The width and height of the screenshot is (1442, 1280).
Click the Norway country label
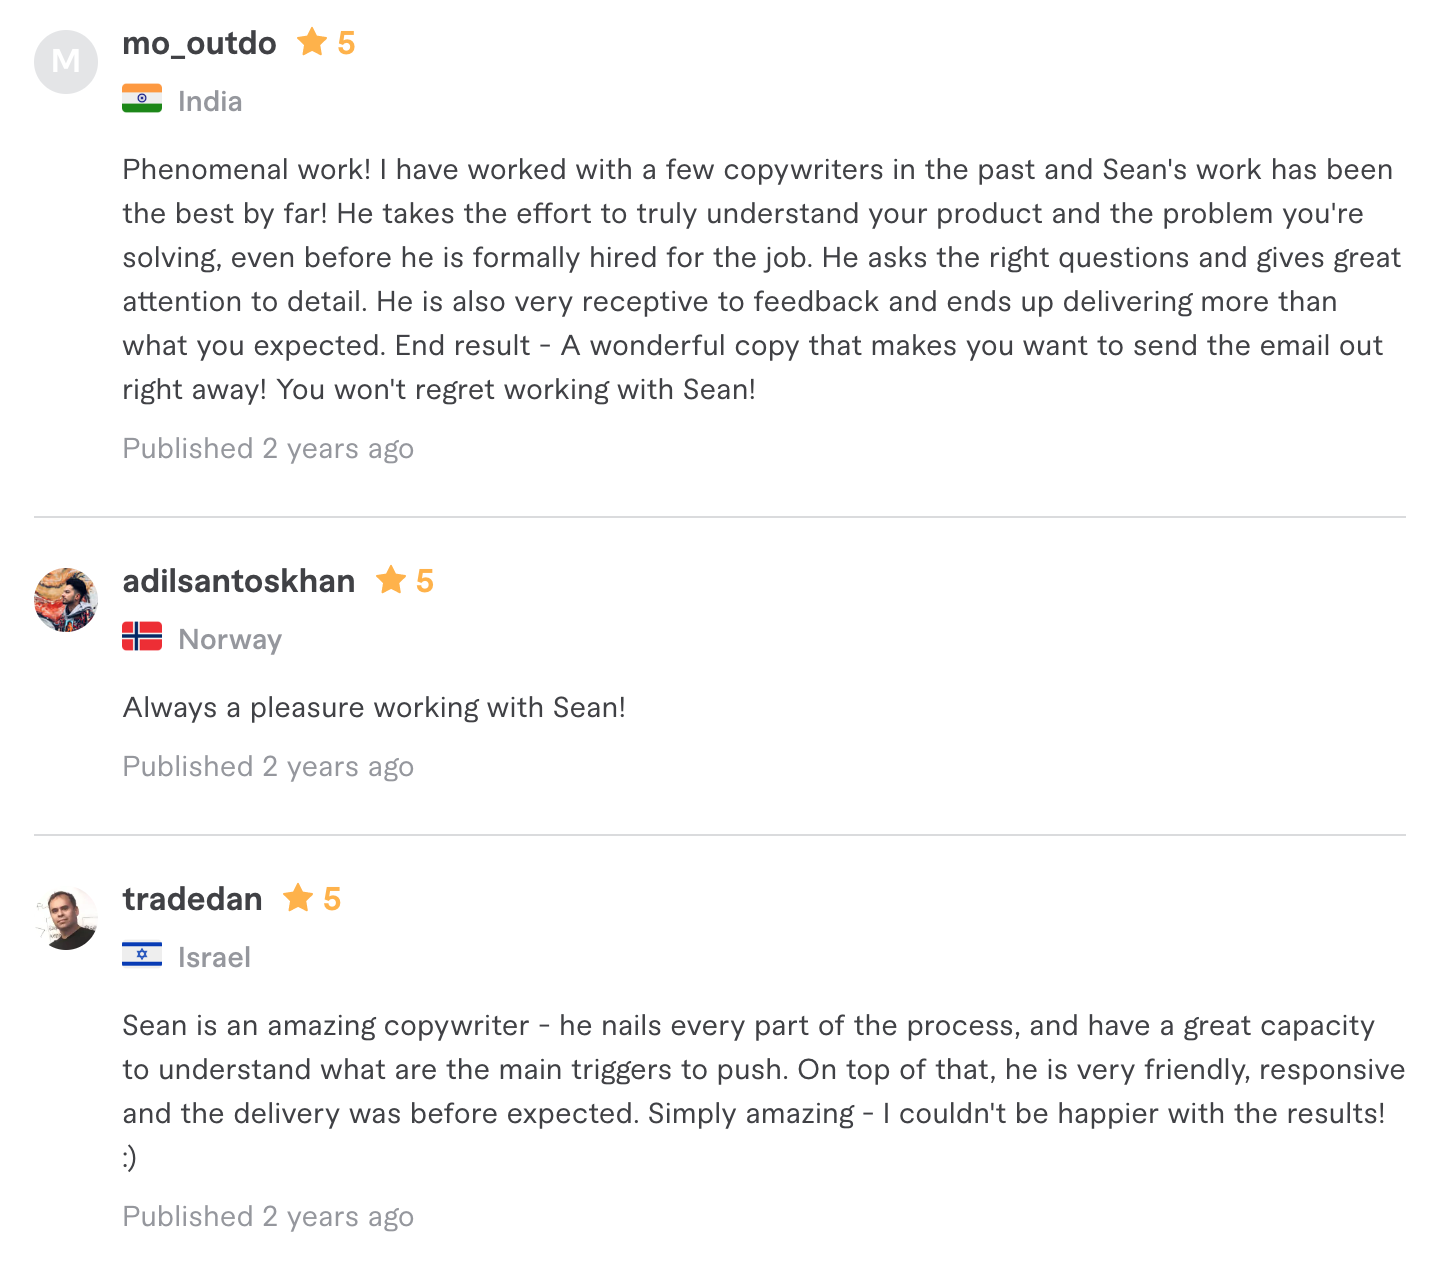[230, 639]
